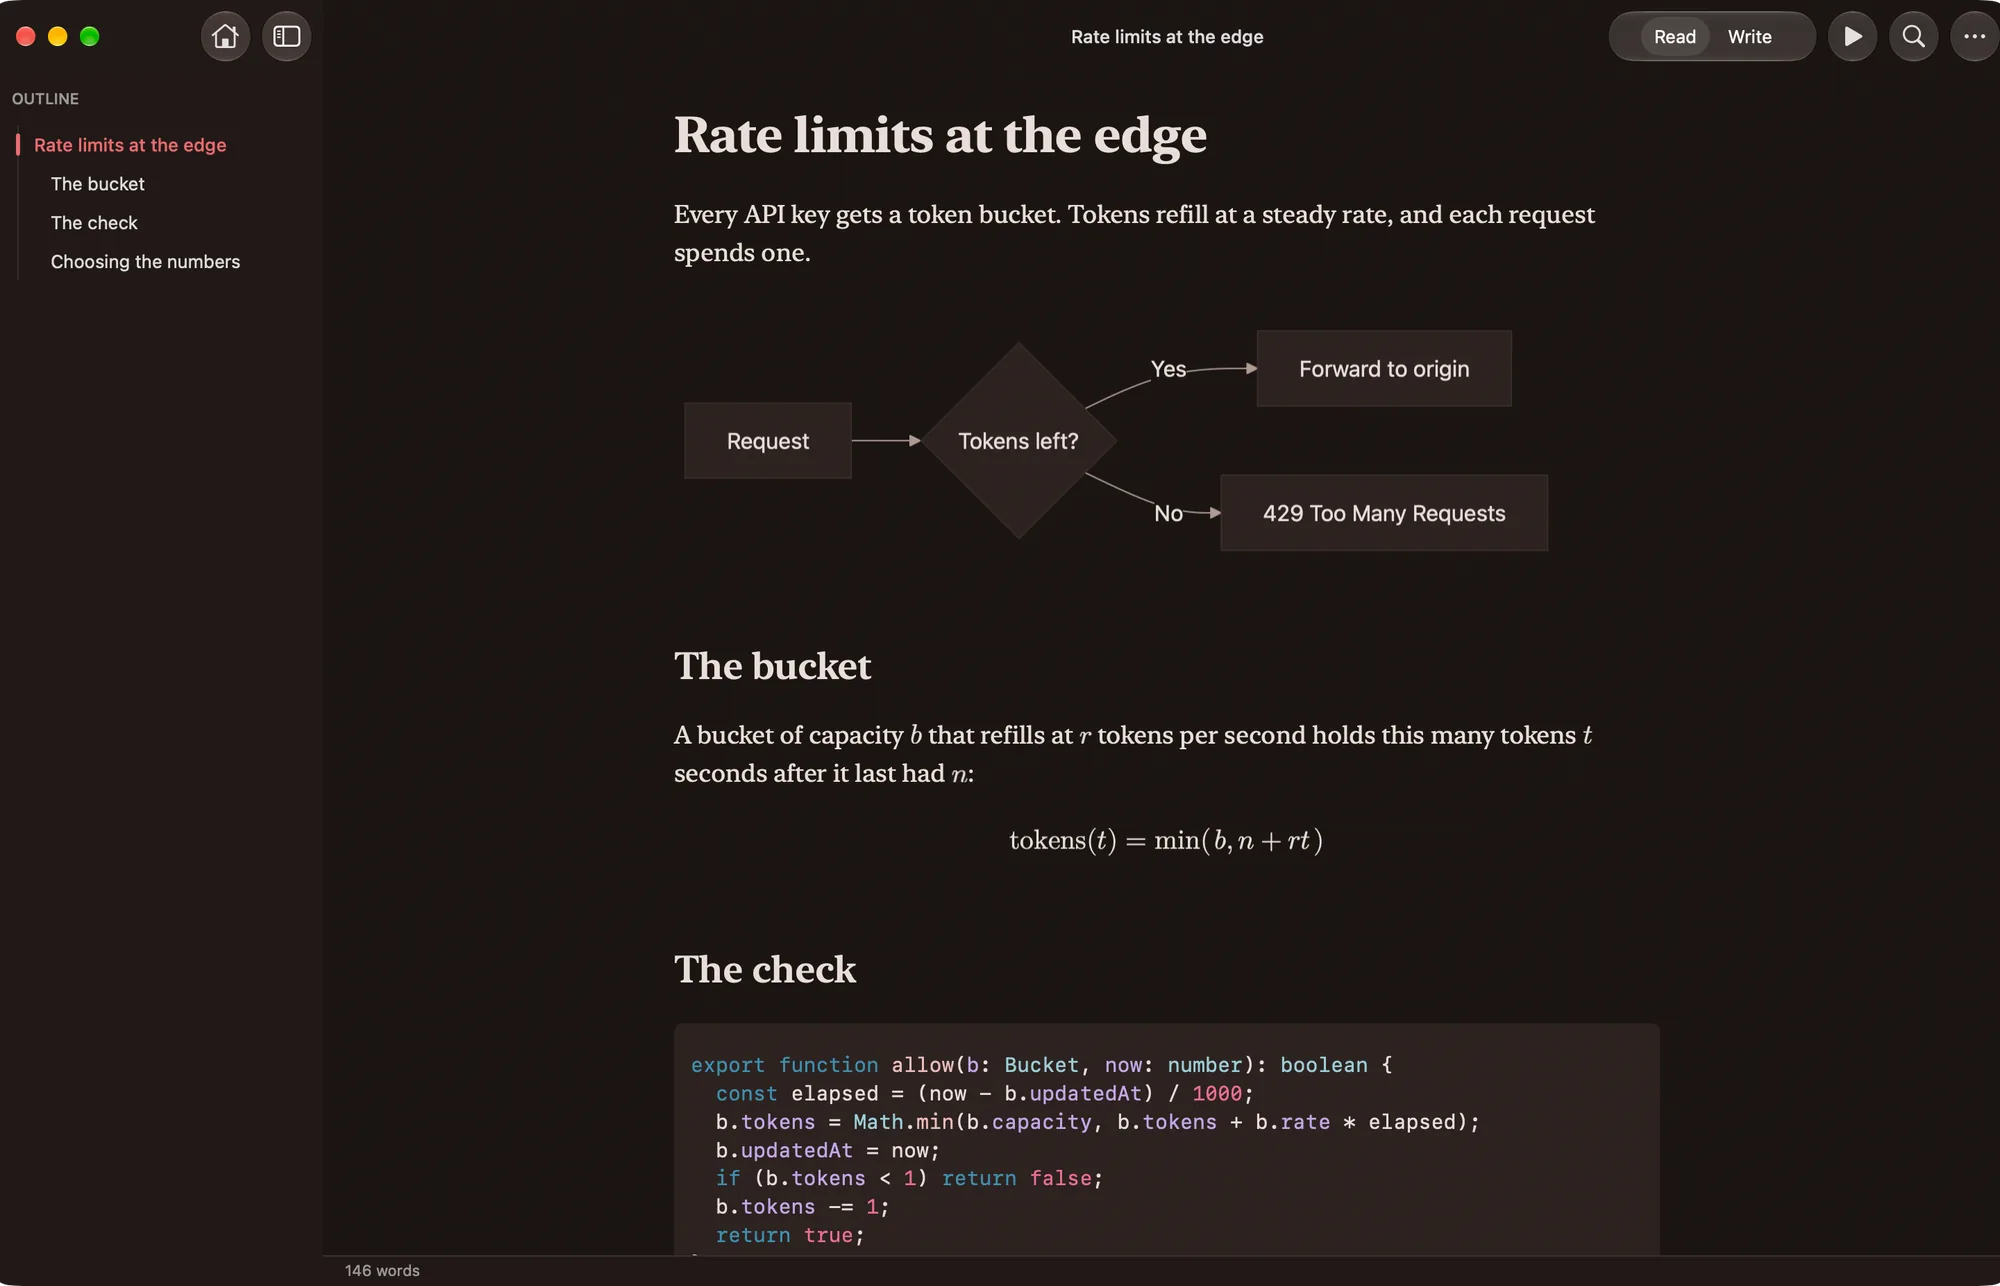Screen dimensions: 2000x1286
Task: Click the 'No' branch label
Action: point(1168,513)
